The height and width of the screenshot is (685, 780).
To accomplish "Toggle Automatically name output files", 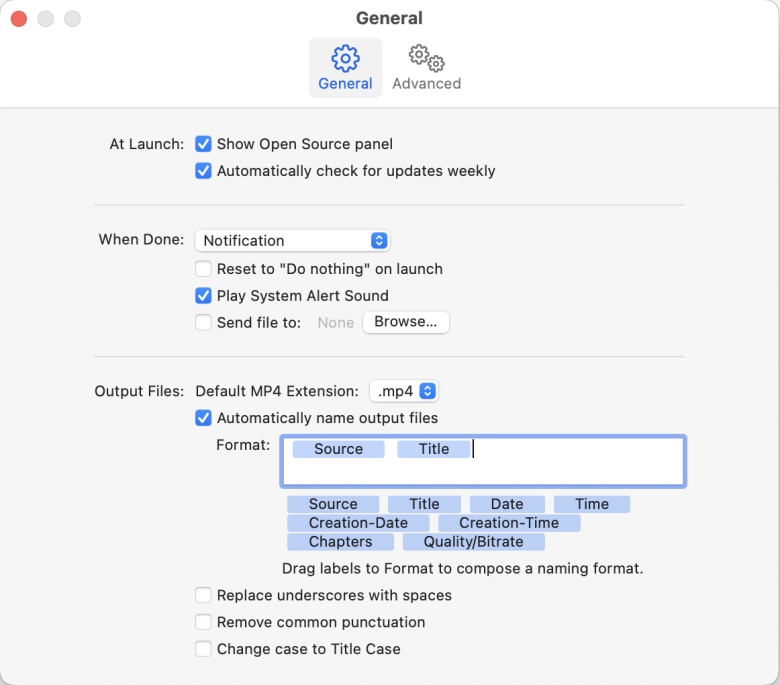I will (x=203, y=418).
